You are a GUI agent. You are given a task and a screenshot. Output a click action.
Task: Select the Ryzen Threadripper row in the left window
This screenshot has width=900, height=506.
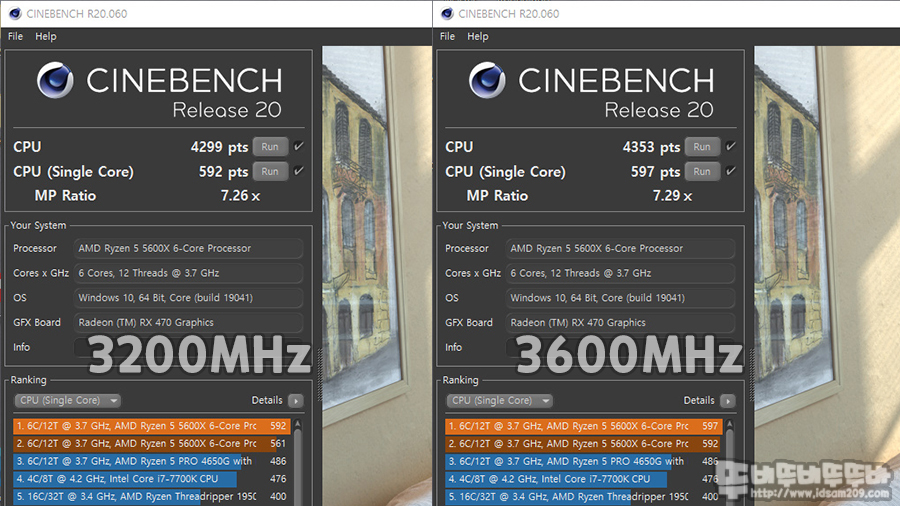tap(152, 497)
